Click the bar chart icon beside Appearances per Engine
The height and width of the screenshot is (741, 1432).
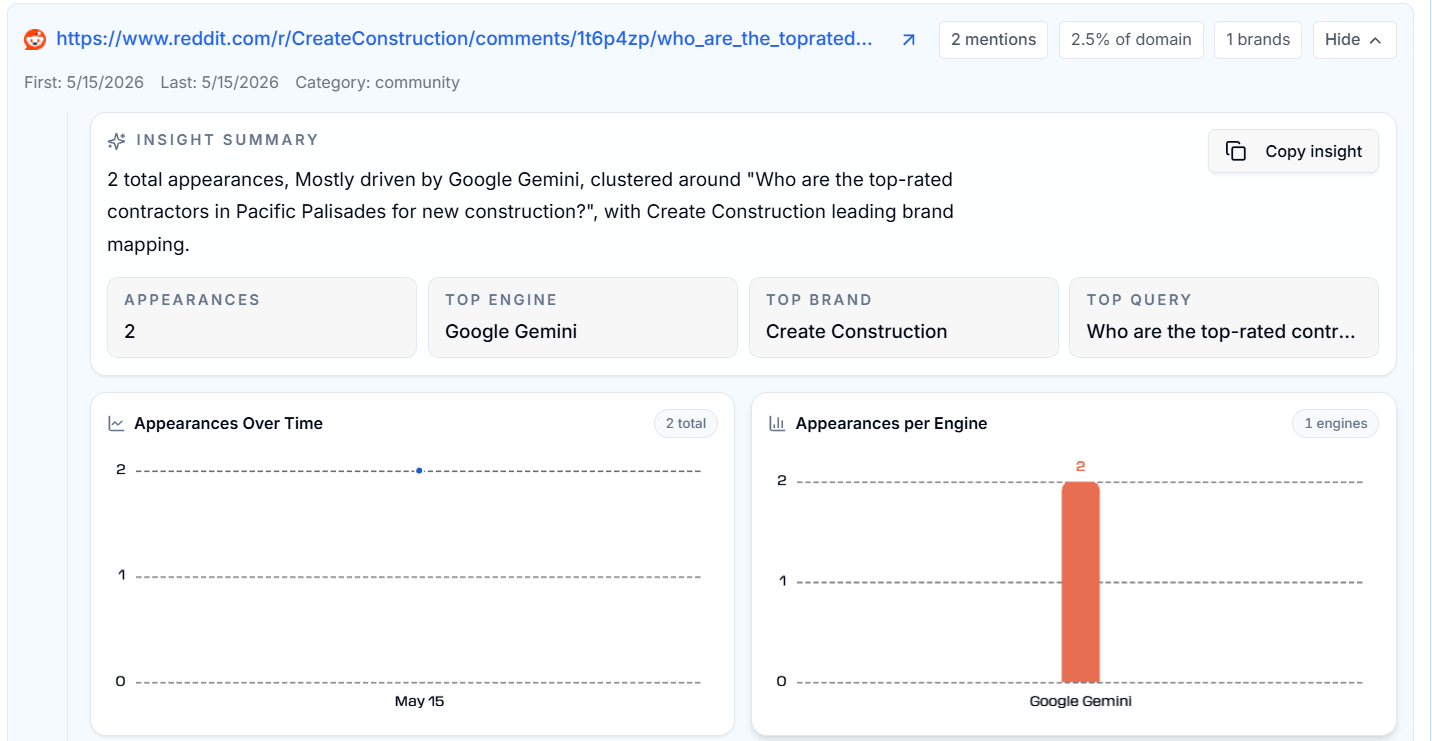pyautogui.click(x=777, y=424)
